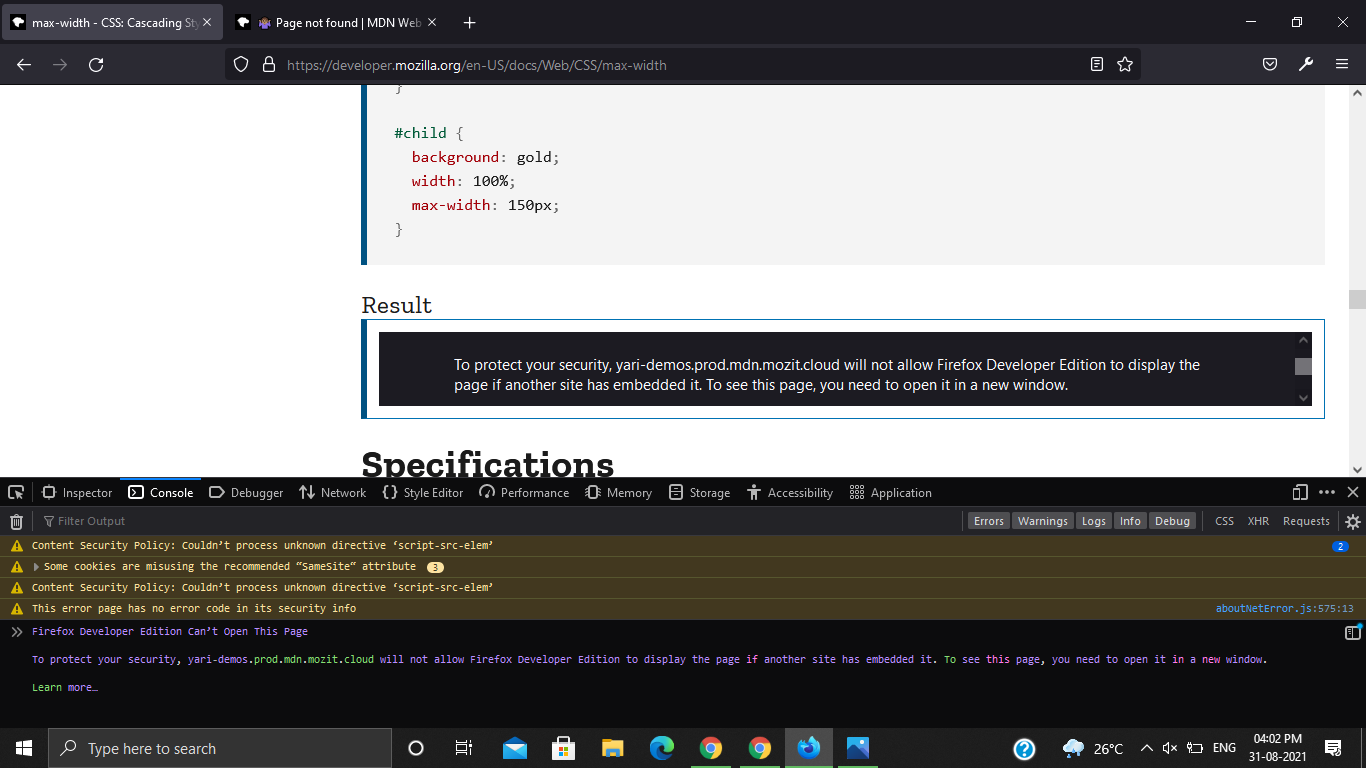Open the Firefox hamburger menu
This screenshot has width=1366, height=768.
pos(1343,64)
